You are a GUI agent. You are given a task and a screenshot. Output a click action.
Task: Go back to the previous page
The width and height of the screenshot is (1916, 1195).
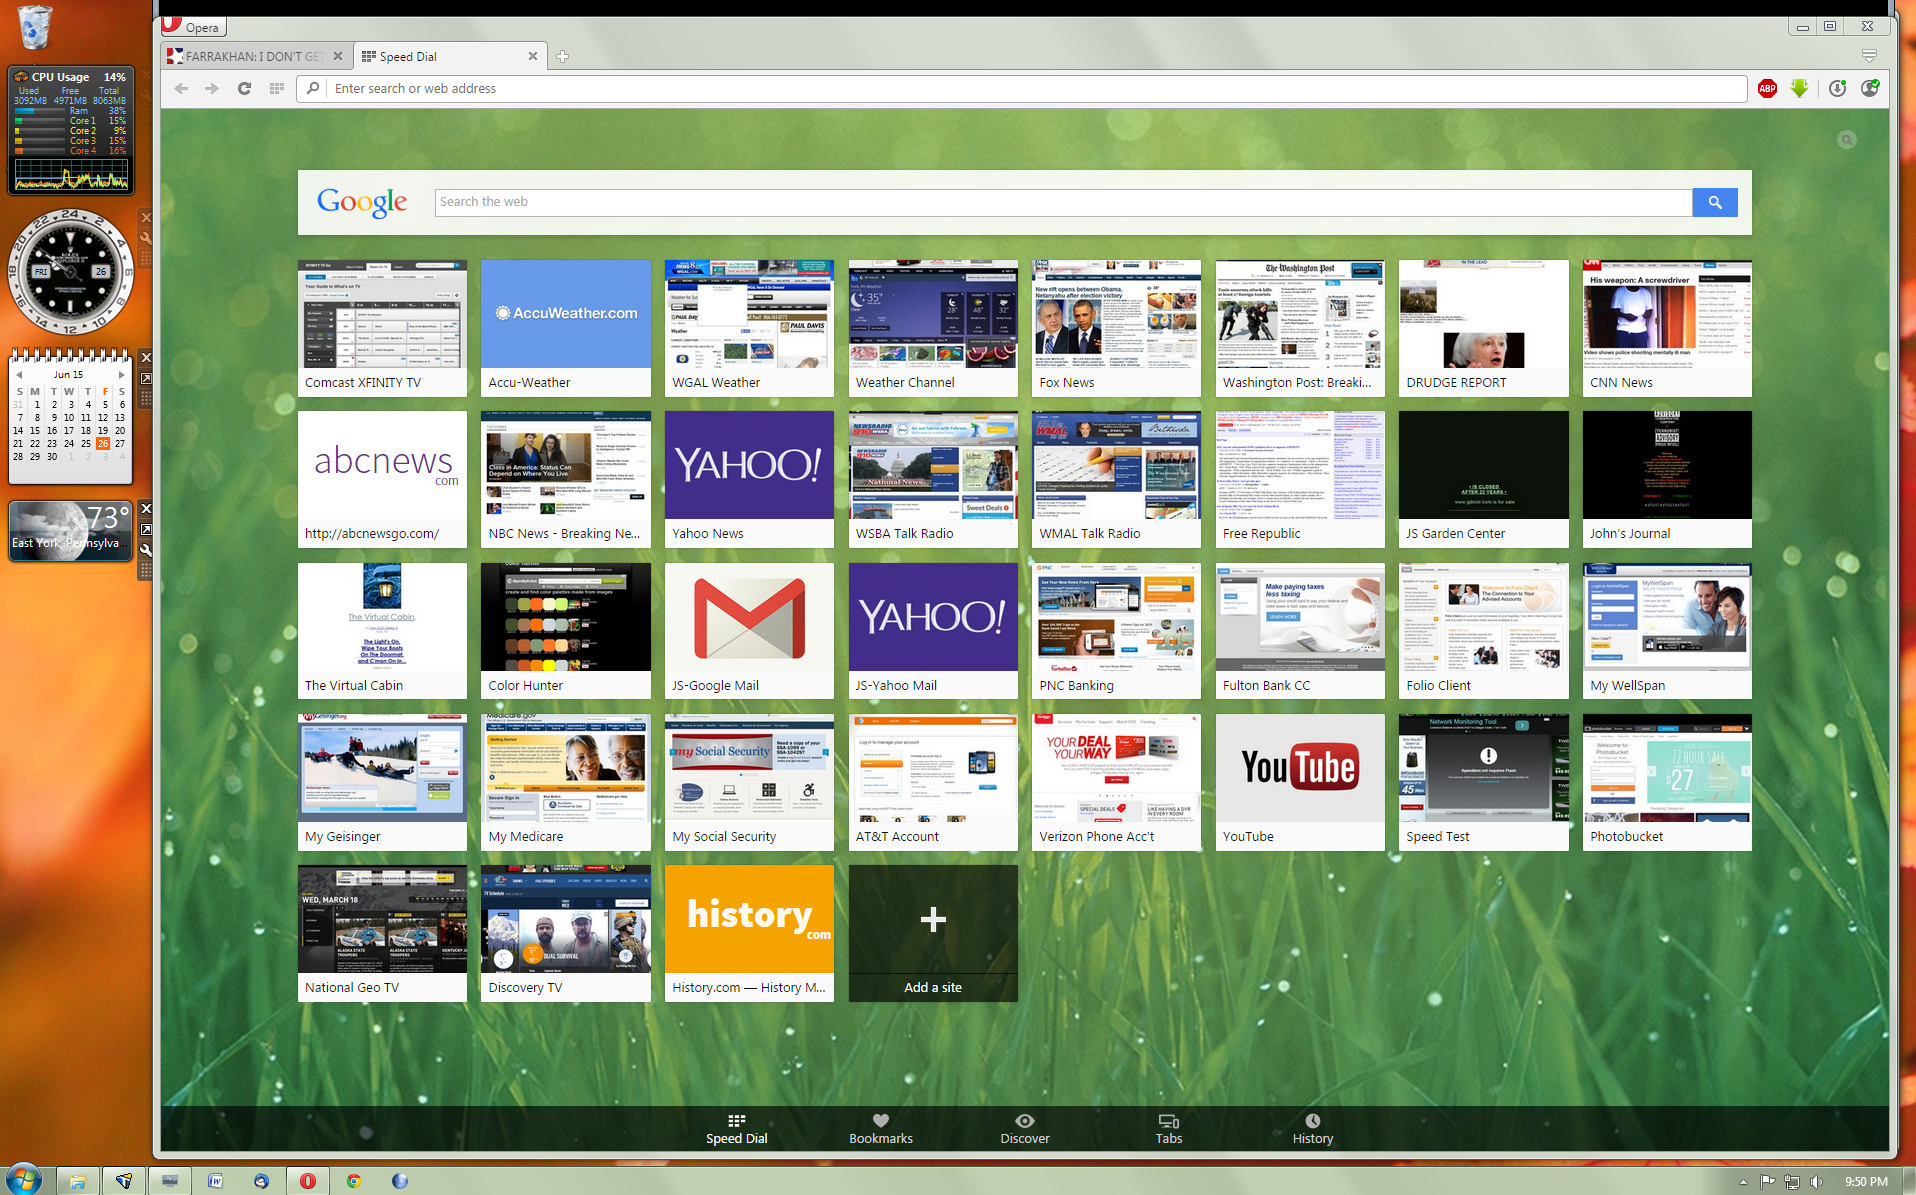coord(181,89)
